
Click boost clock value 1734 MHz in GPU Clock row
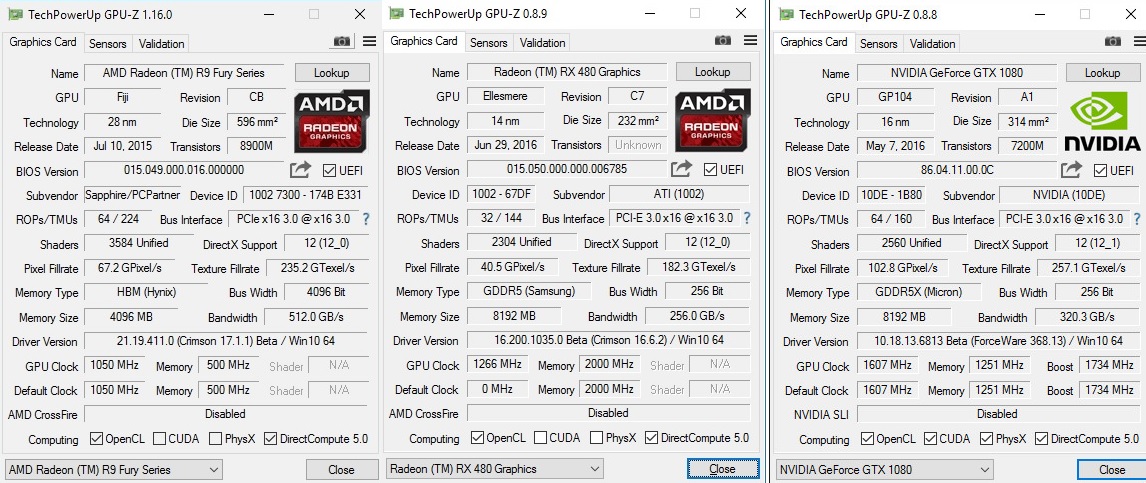click(x=1109, y=365)
